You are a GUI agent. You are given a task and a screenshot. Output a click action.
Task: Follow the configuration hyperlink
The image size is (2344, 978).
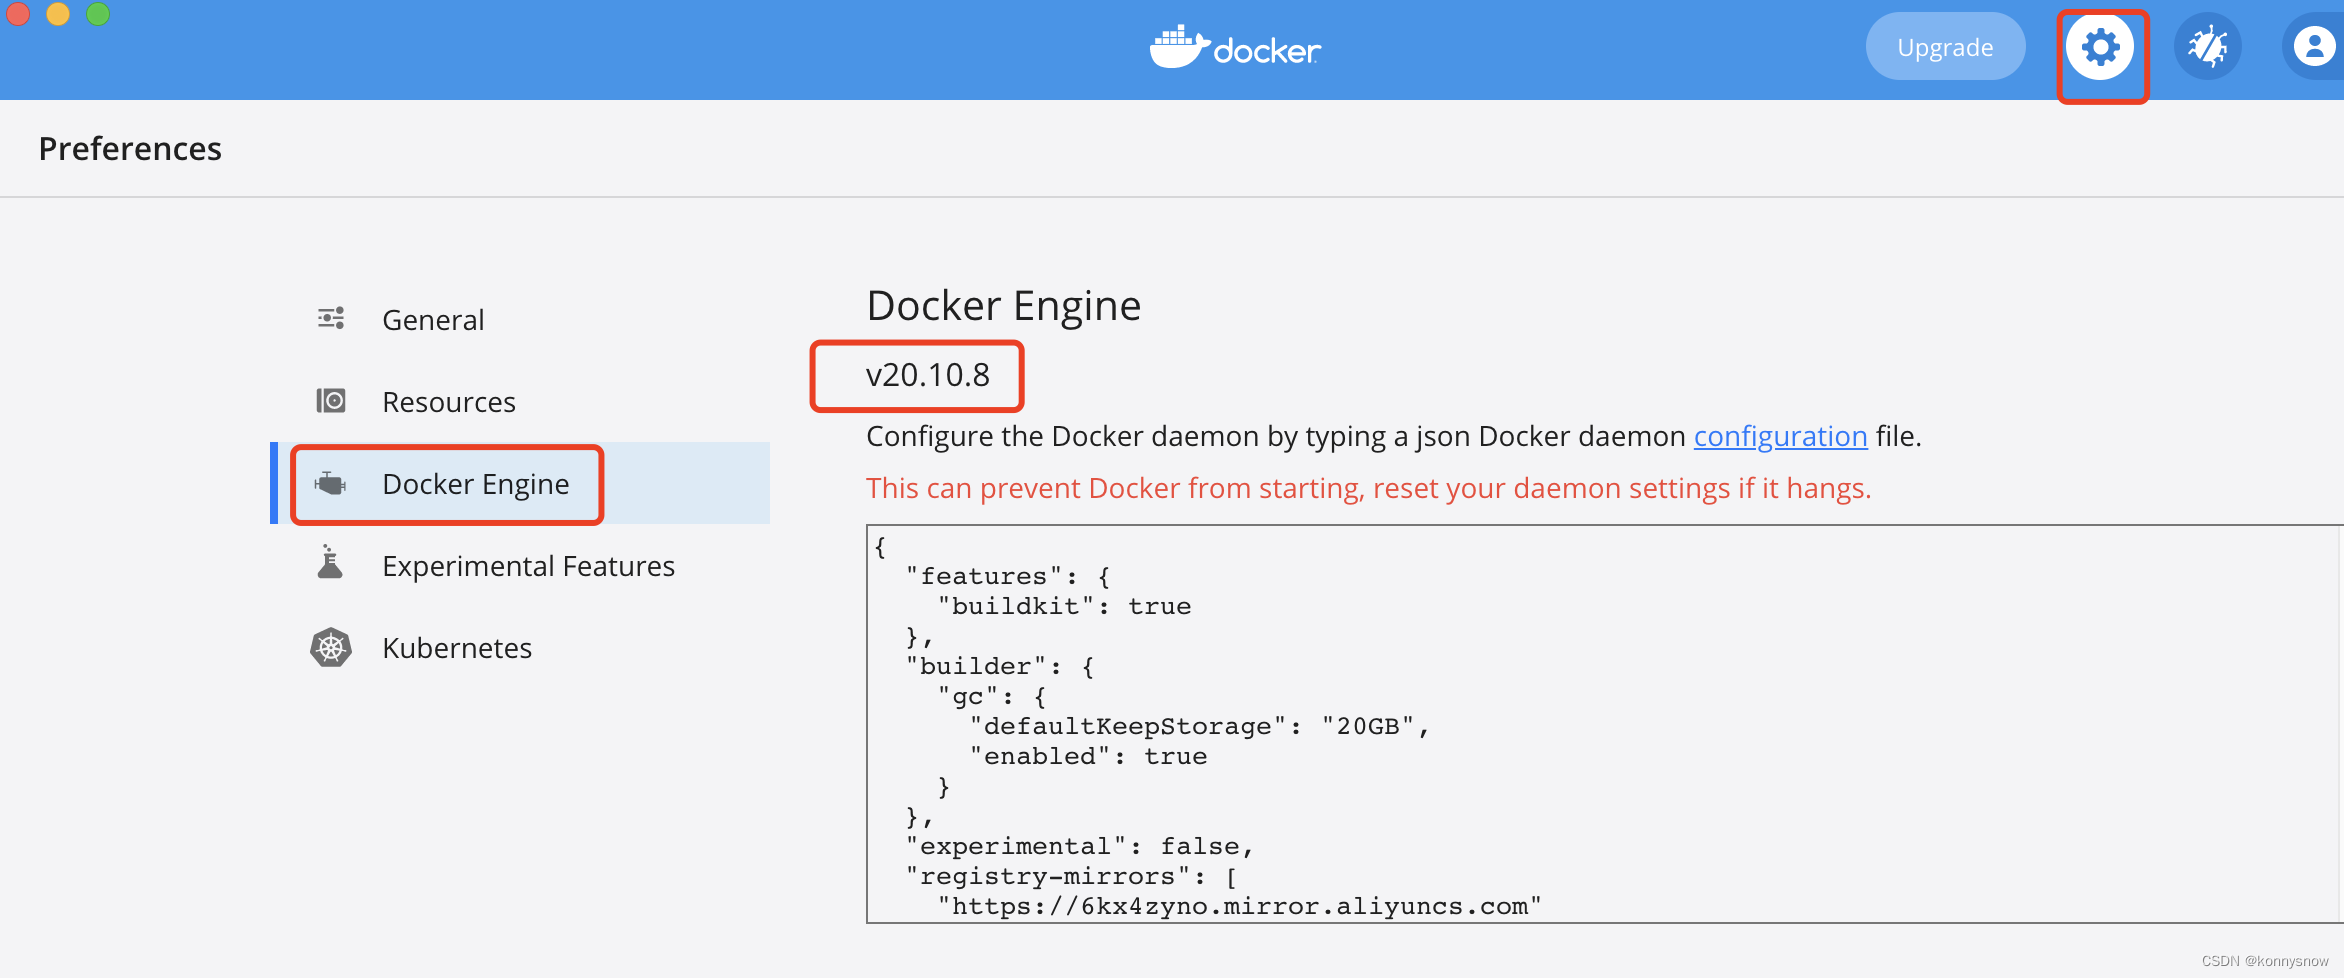(1780, 437)
